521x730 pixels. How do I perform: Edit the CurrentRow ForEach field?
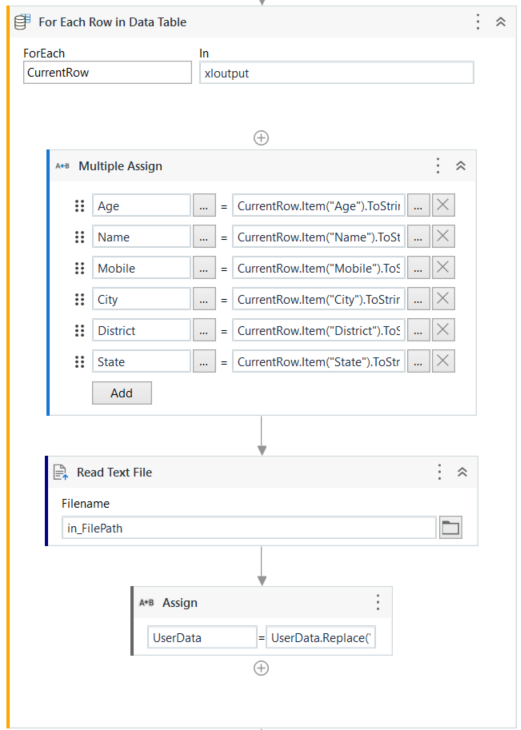pyautogui.click(x=108, y=73)
